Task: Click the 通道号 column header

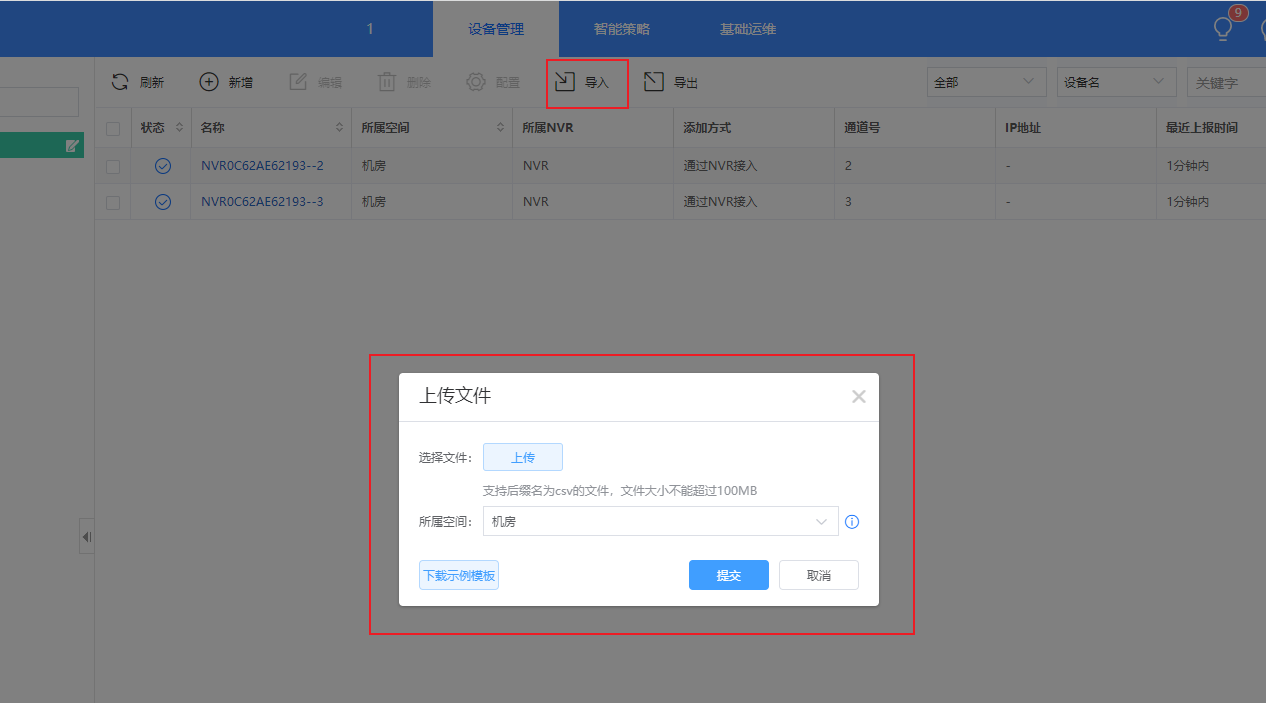Action: [x=862, y=128]
